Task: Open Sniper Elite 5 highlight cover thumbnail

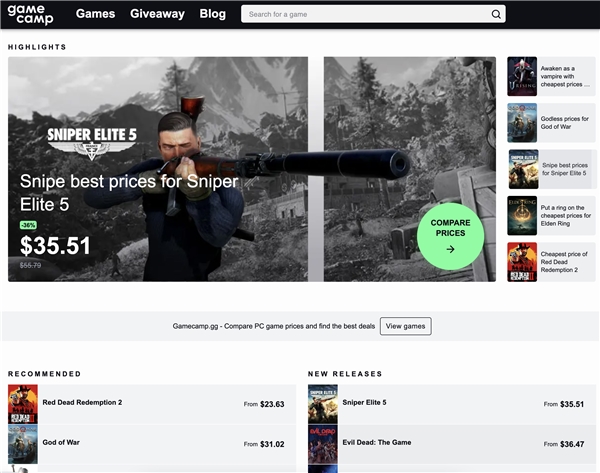Action: [x=523, y=169]
